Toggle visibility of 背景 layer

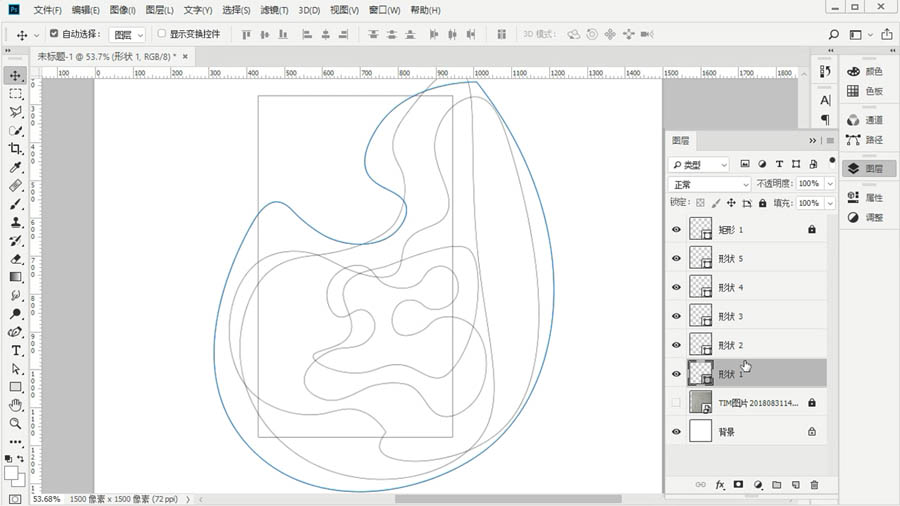point(676,432)
